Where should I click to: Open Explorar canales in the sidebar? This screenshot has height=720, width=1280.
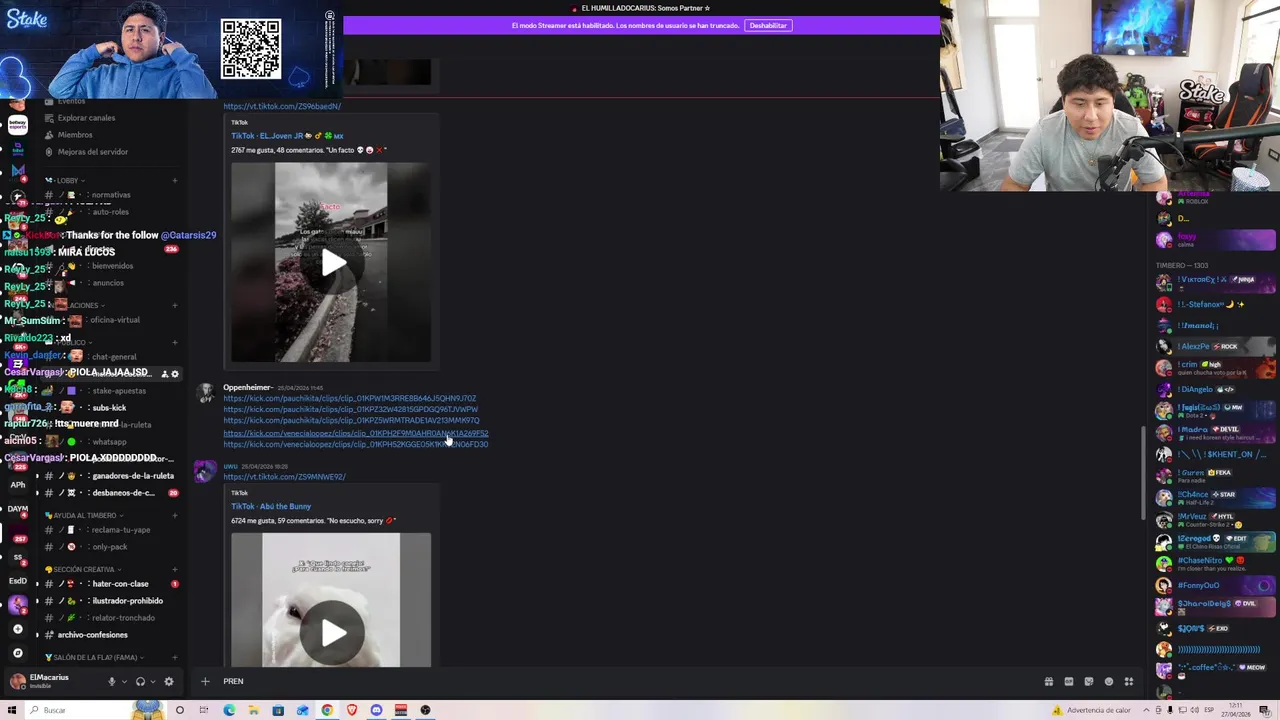(x=86, y=118)
